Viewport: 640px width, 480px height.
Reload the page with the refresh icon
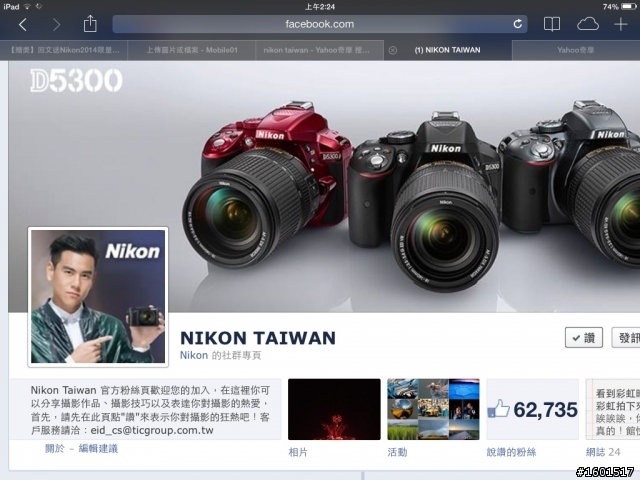518,24
